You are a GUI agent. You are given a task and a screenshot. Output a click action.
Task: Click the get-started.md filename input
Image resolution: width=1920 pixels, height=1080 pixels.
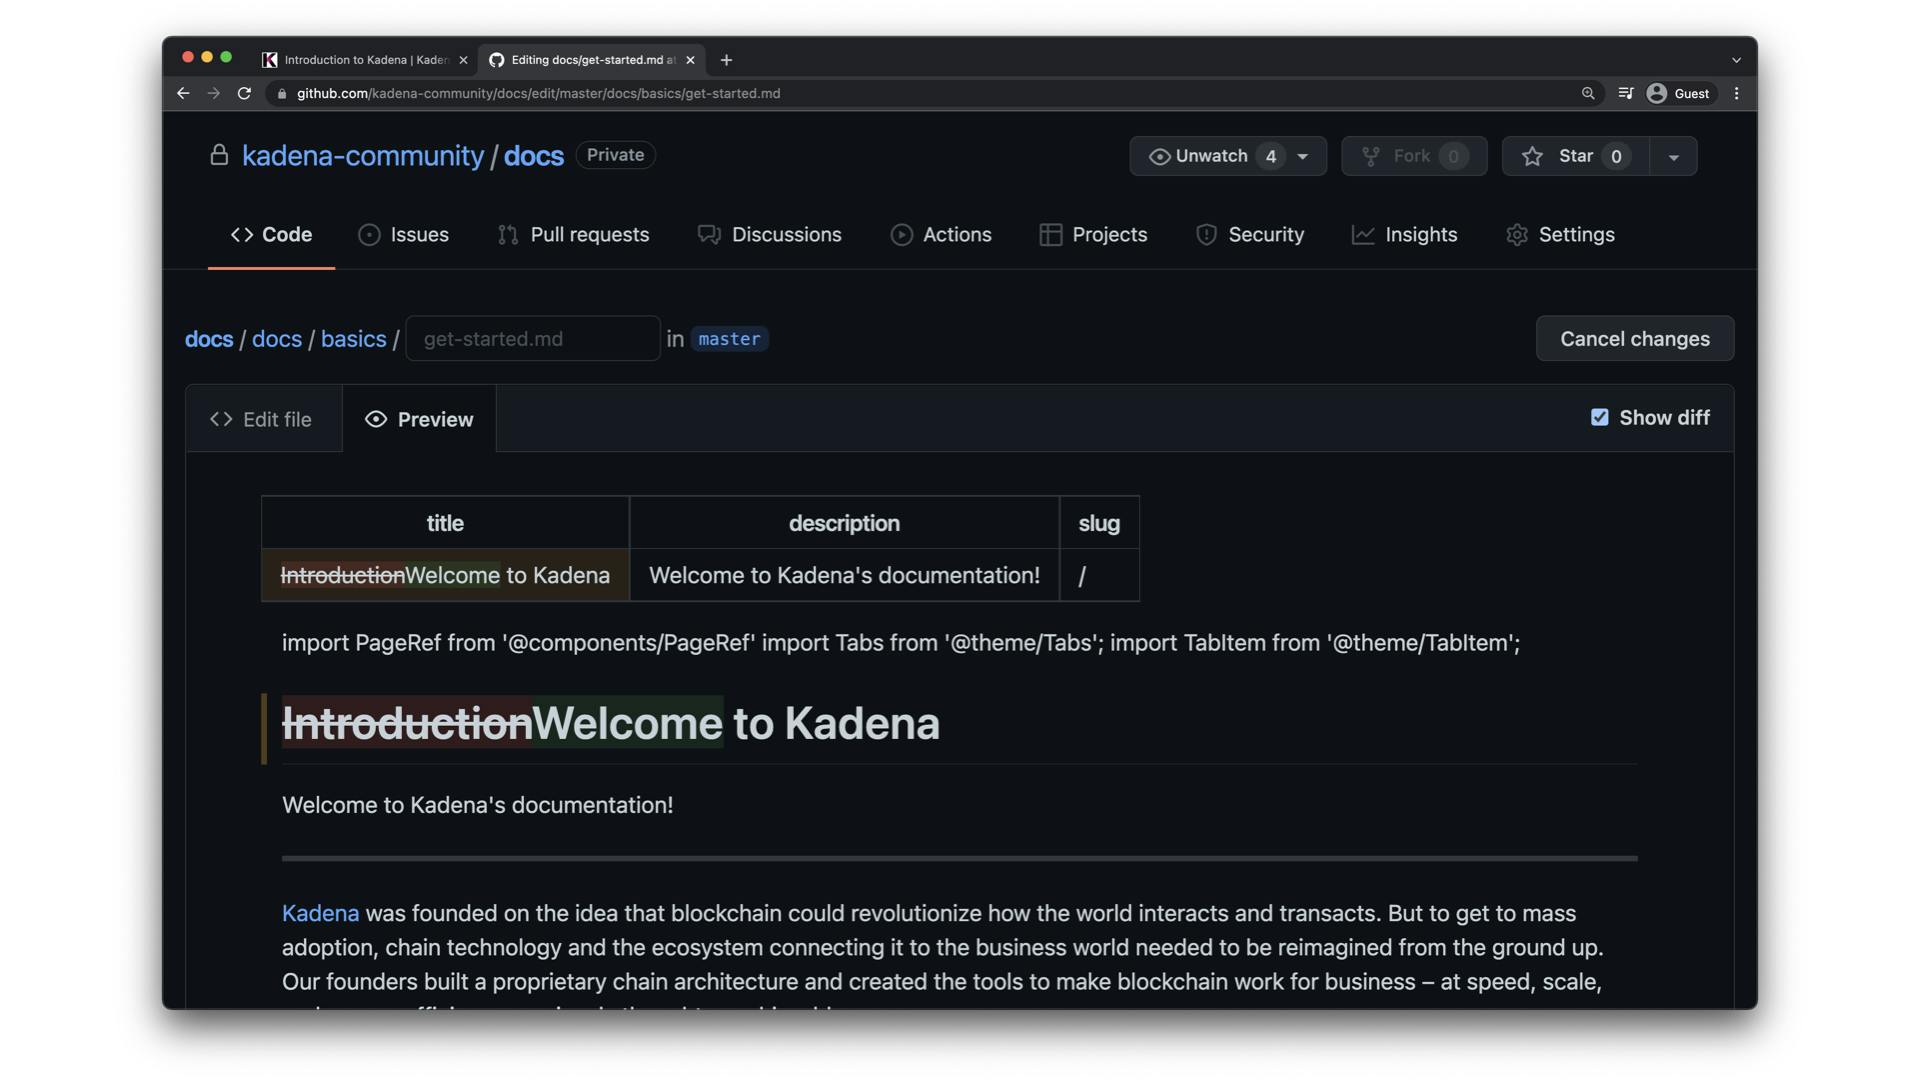(533, 339)
